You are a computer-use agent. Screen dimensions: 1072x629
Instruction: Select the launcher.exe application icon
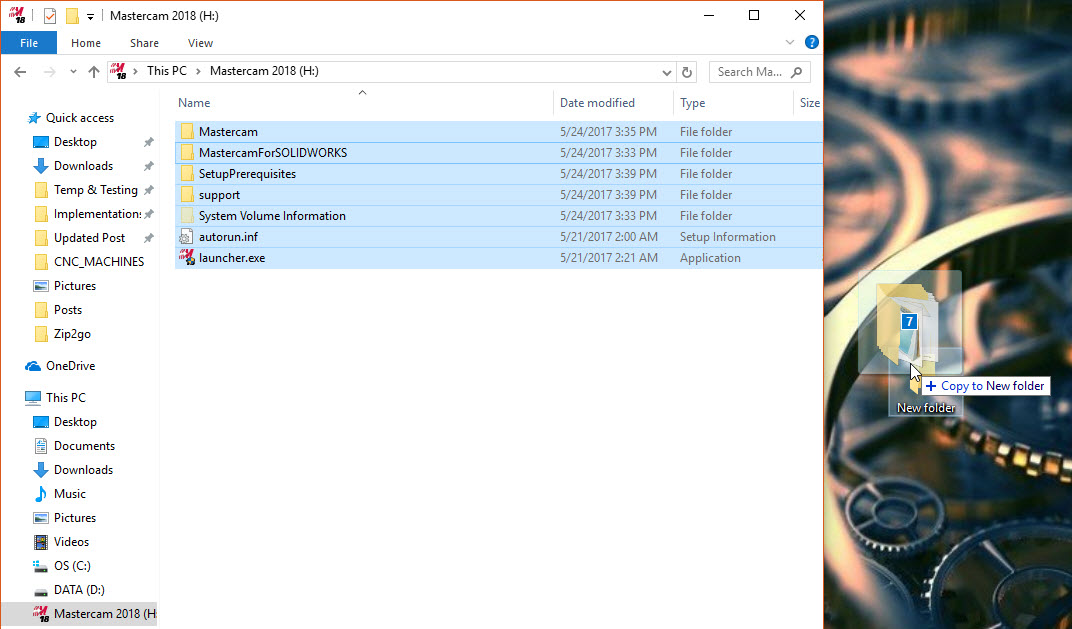click(187, 257)
